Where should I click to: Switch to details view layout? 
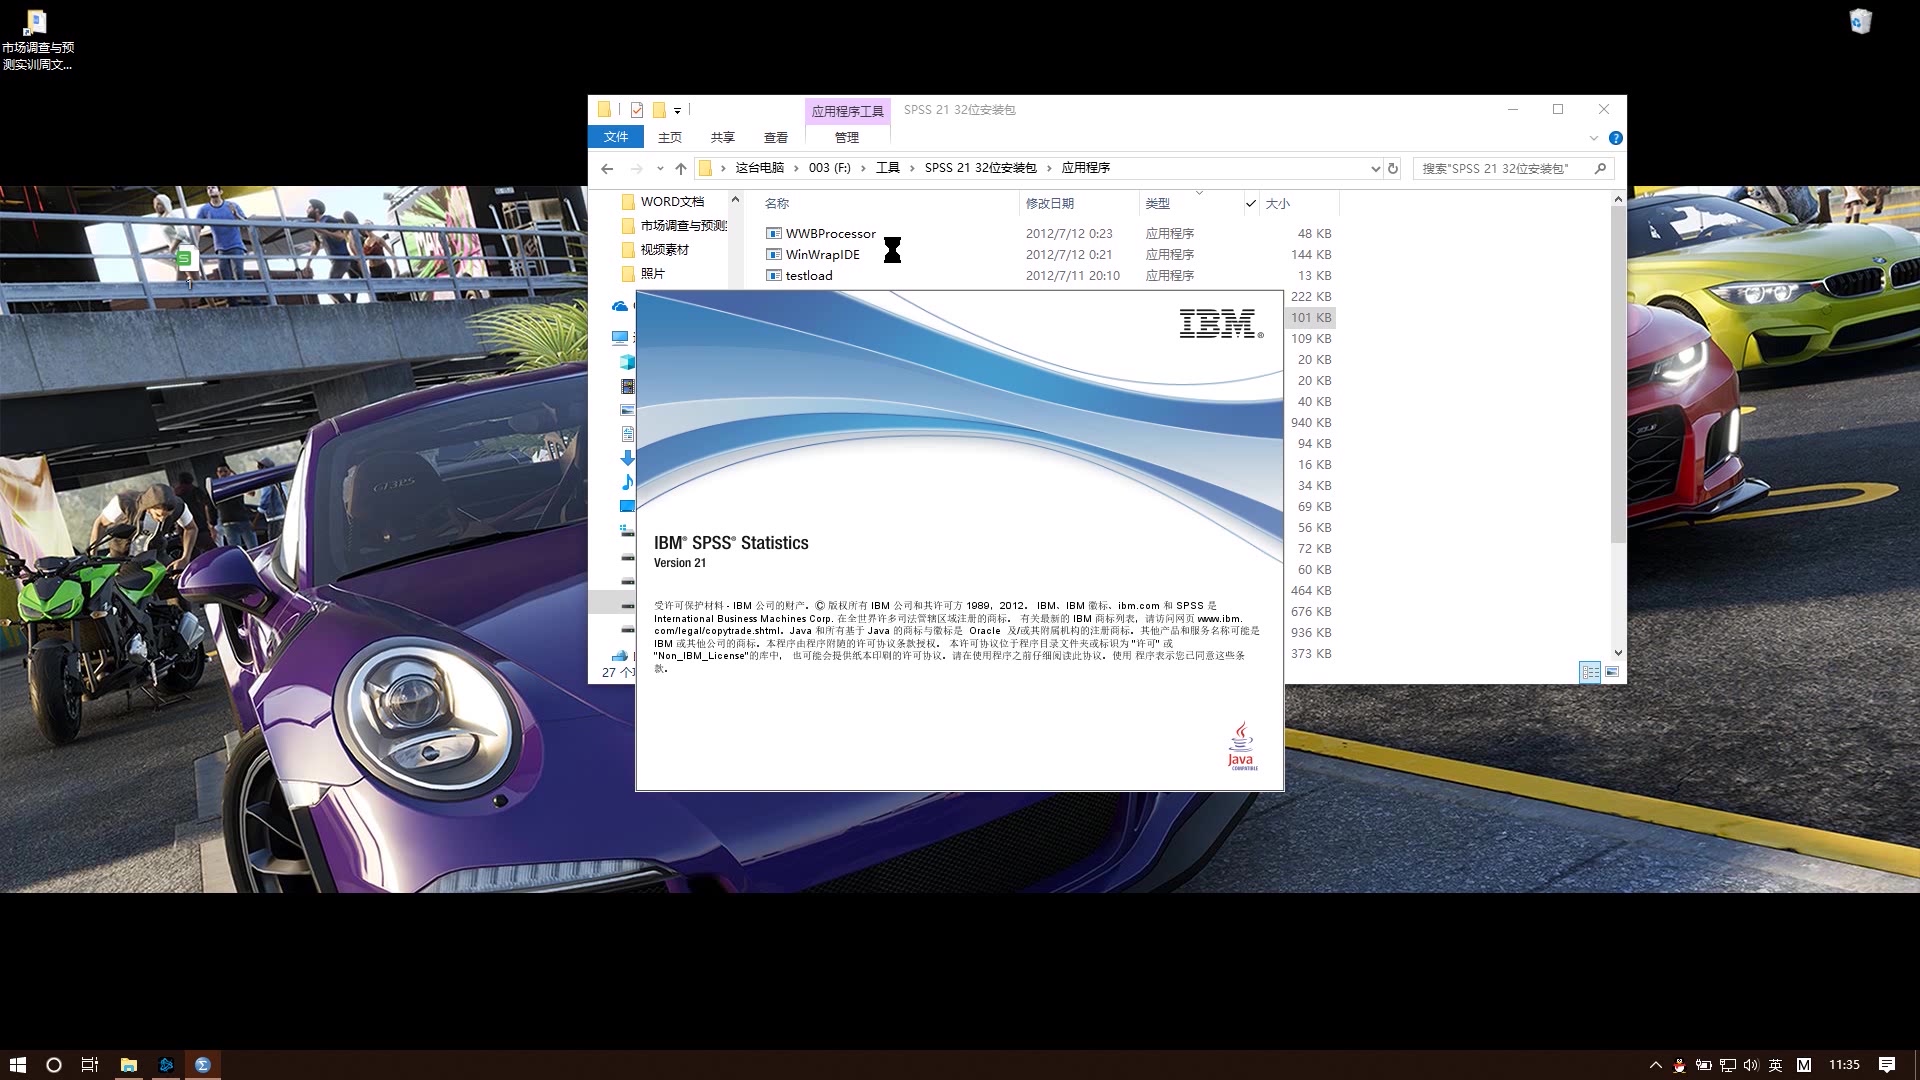pyautogui.click(x=1590, y=672)
